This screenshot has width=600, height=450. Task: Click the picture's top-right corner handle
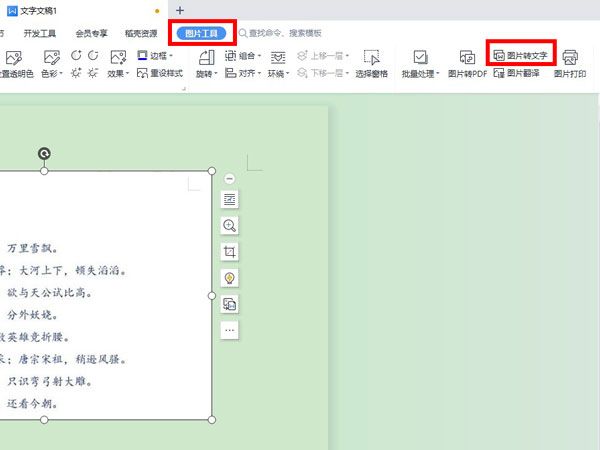point(212,171)
